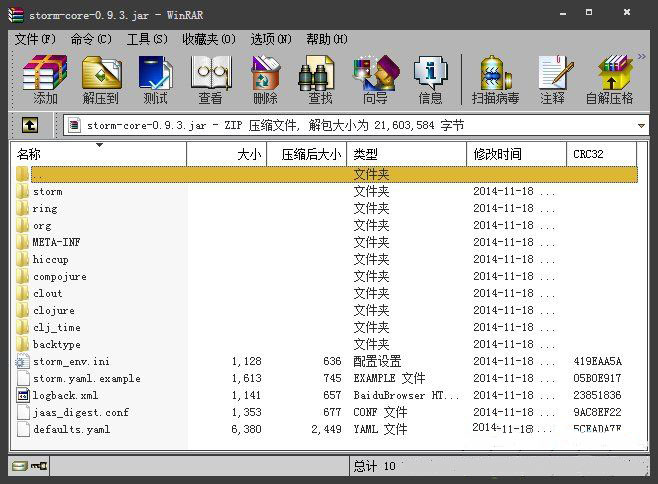Click CRC value 419EAA5A

598,361
